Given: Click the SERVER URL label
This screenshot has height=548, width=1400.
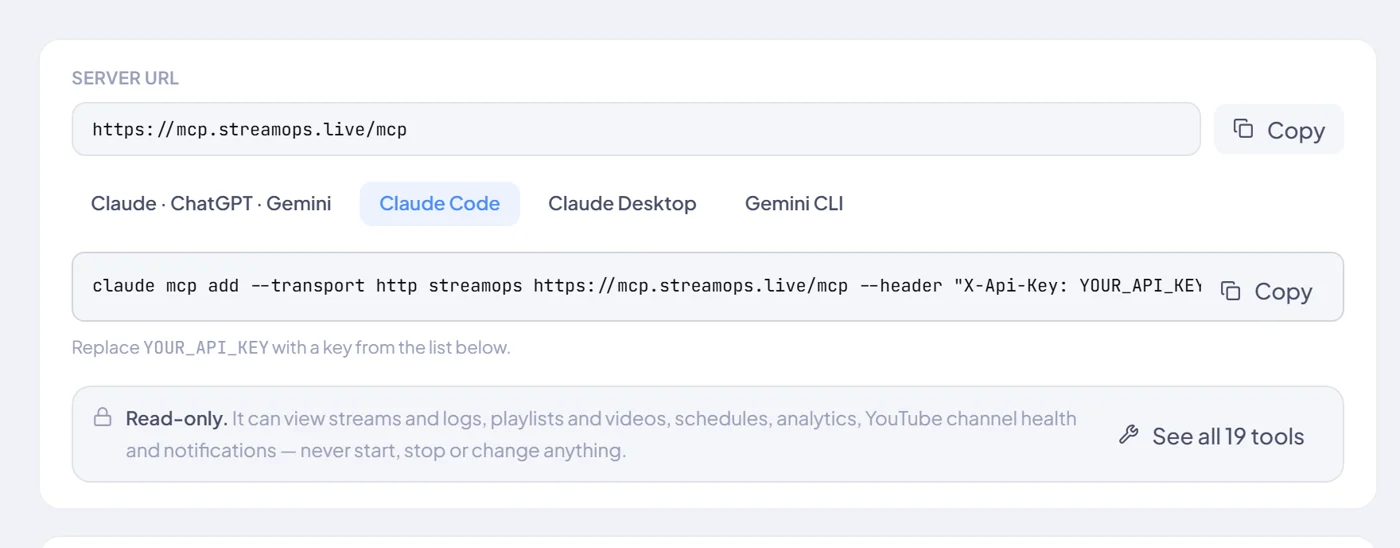Looking at the screenshot, I should (x=125, y=78).
